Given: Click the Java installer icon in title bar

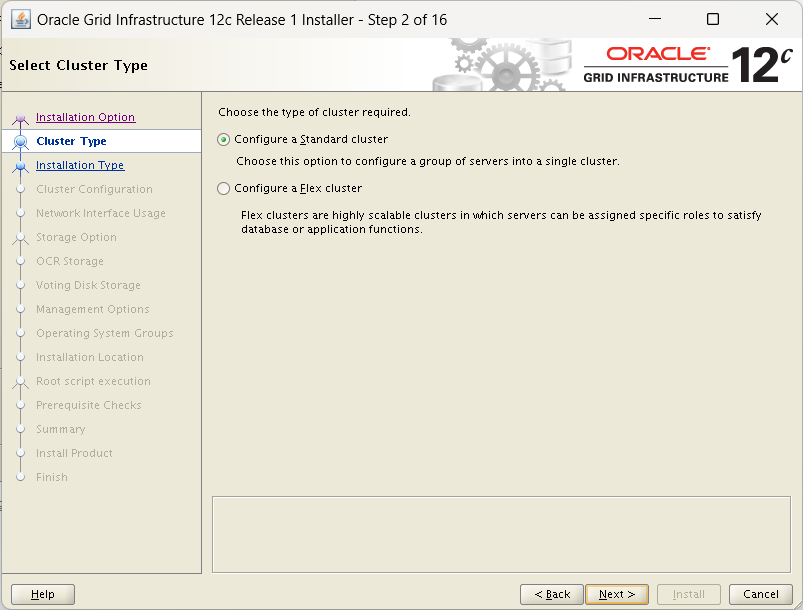Looking at the screenshot, I should [x=21, y=20].
